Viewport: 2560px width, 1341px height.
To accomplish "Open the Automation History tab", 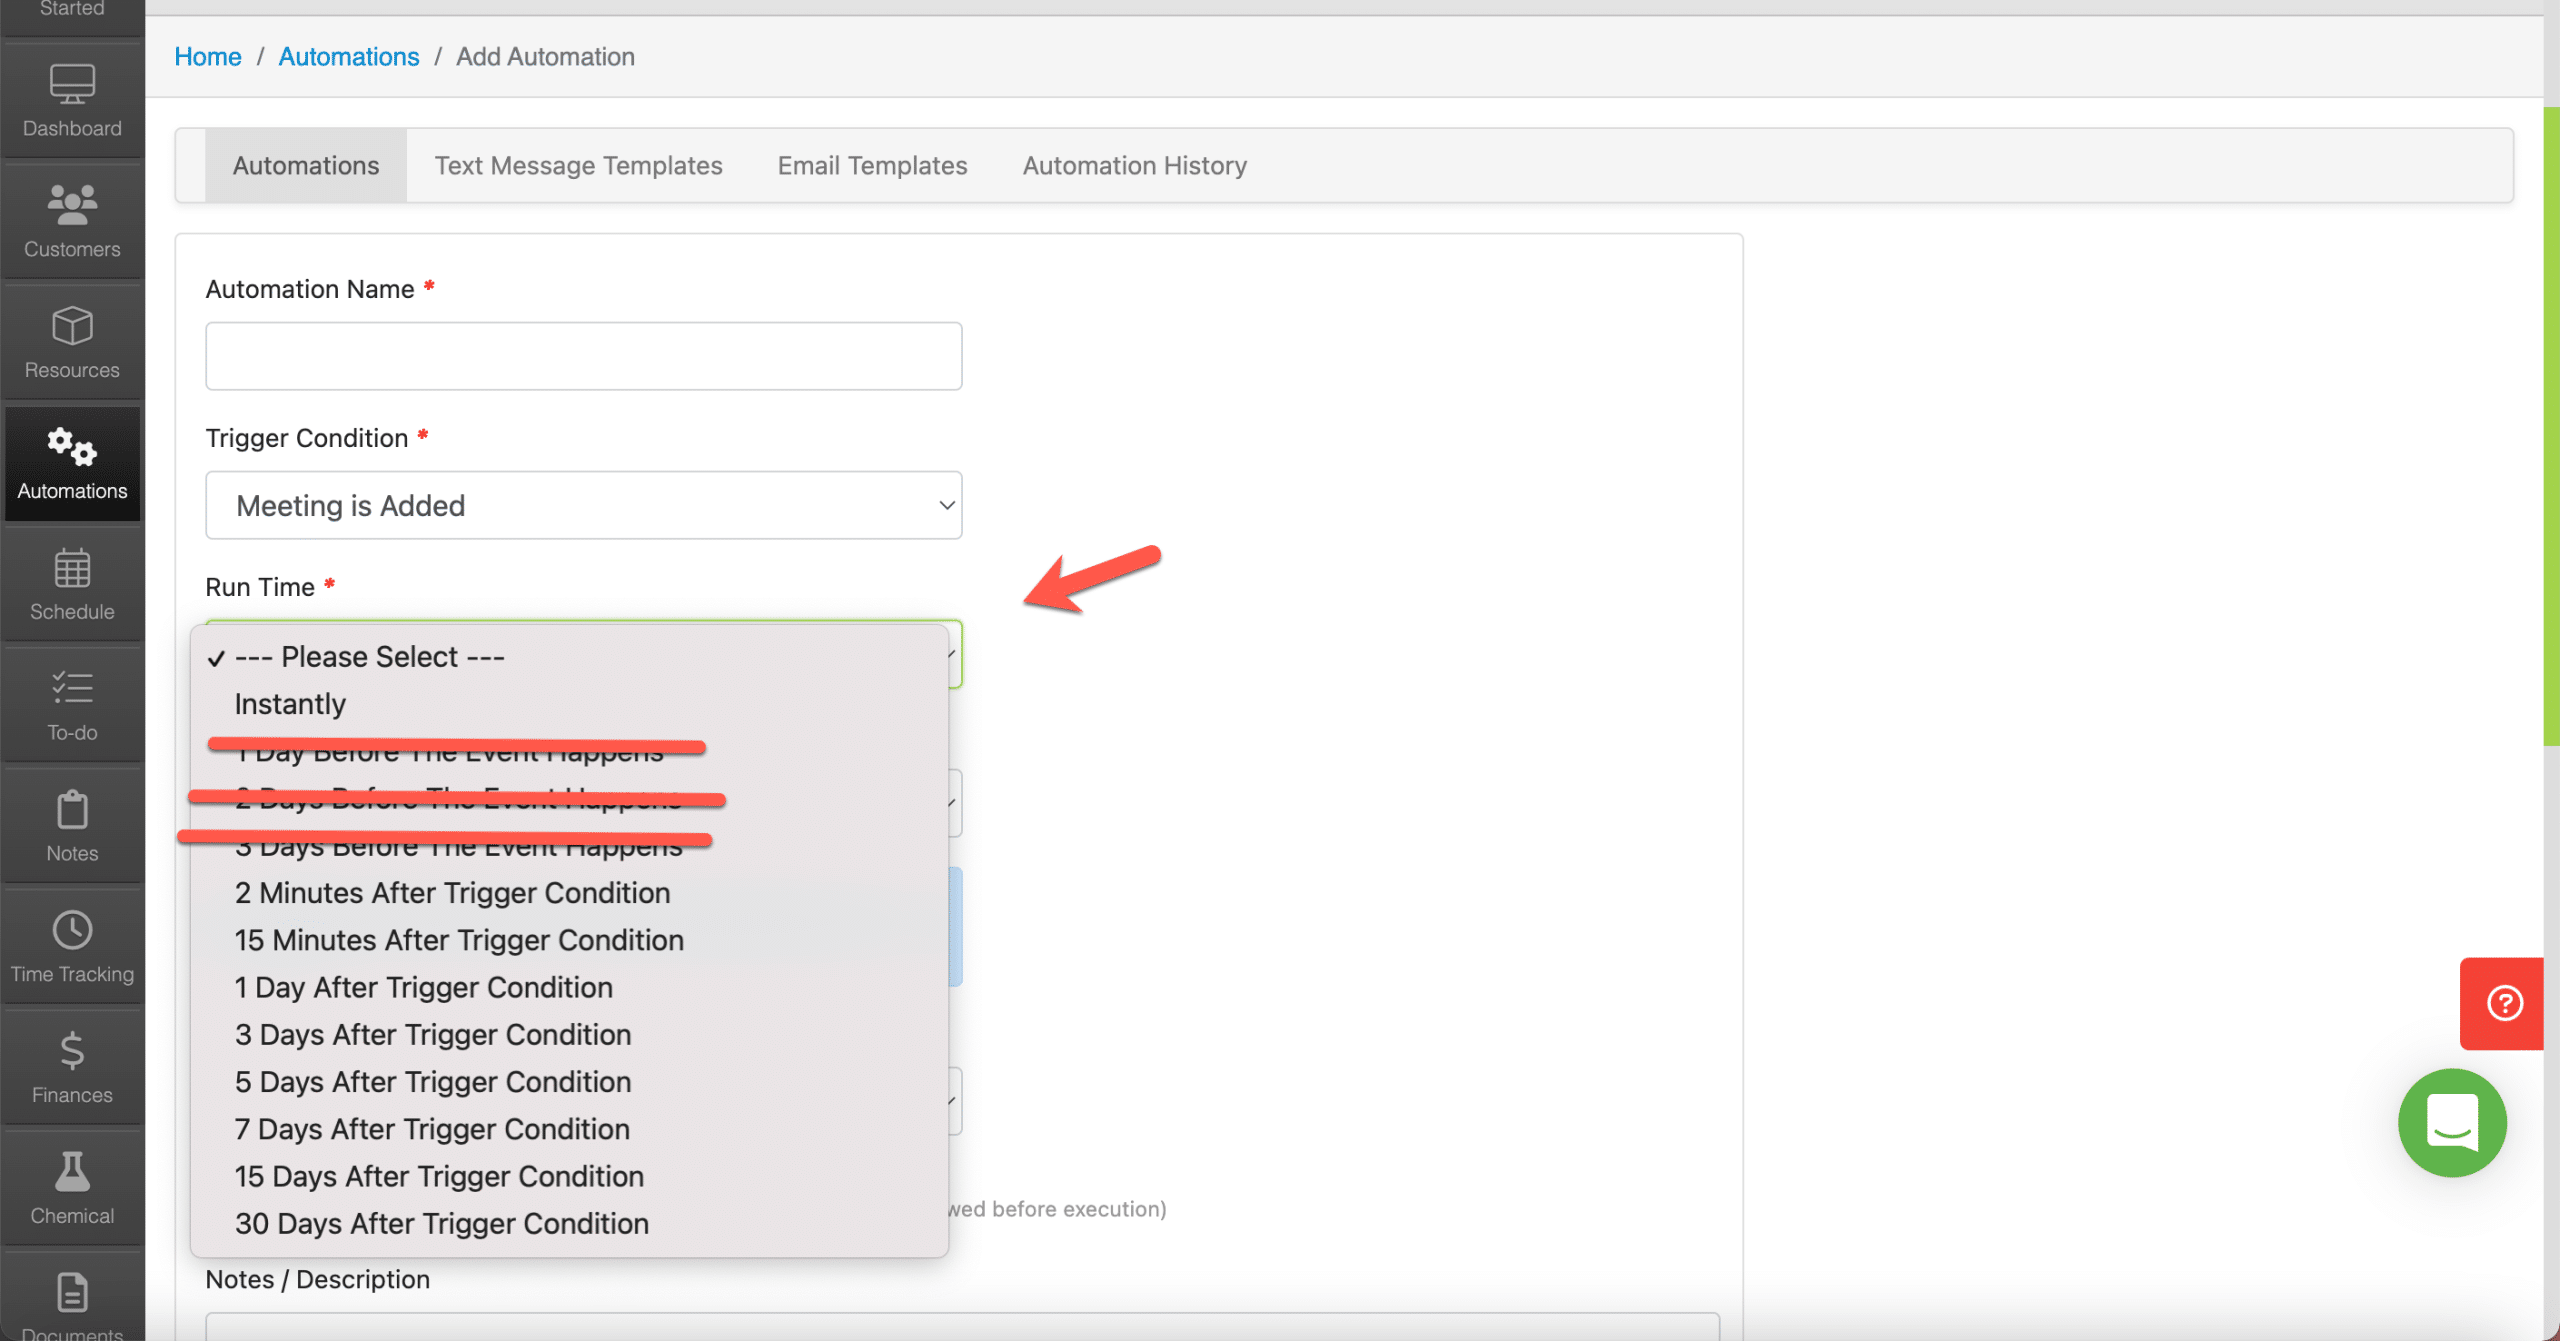I will [1134, 165].
